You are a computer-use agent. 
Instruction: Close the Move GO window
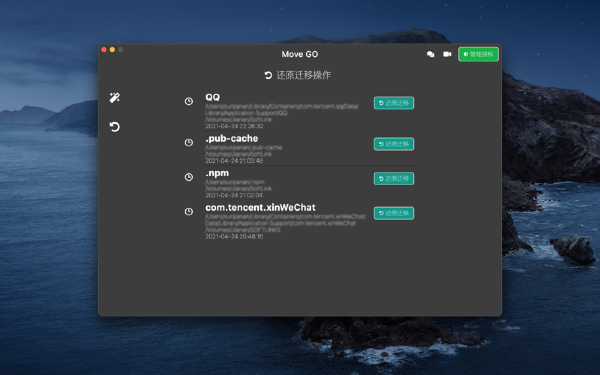point(104,50)
